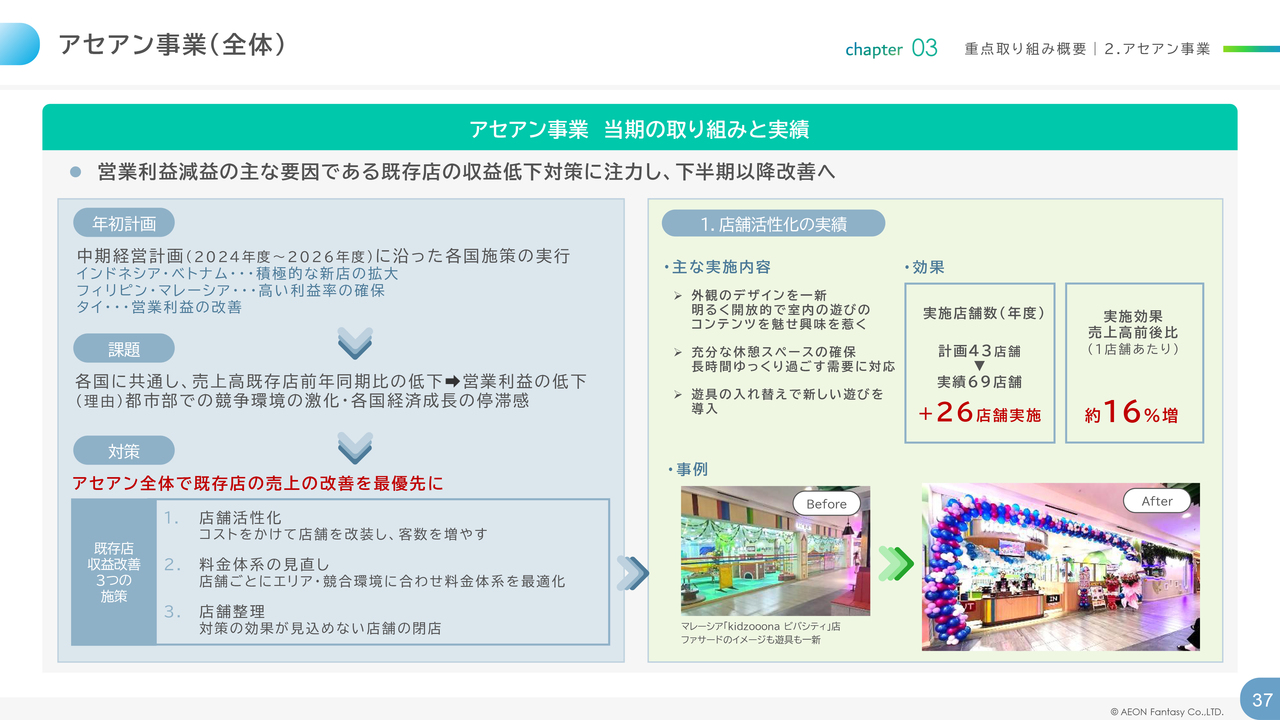The width and height of the screenshot is (1280, 720).
Task: Select the 年初計画 label pill
Action: pyautogui.click(x=123, y=222)
